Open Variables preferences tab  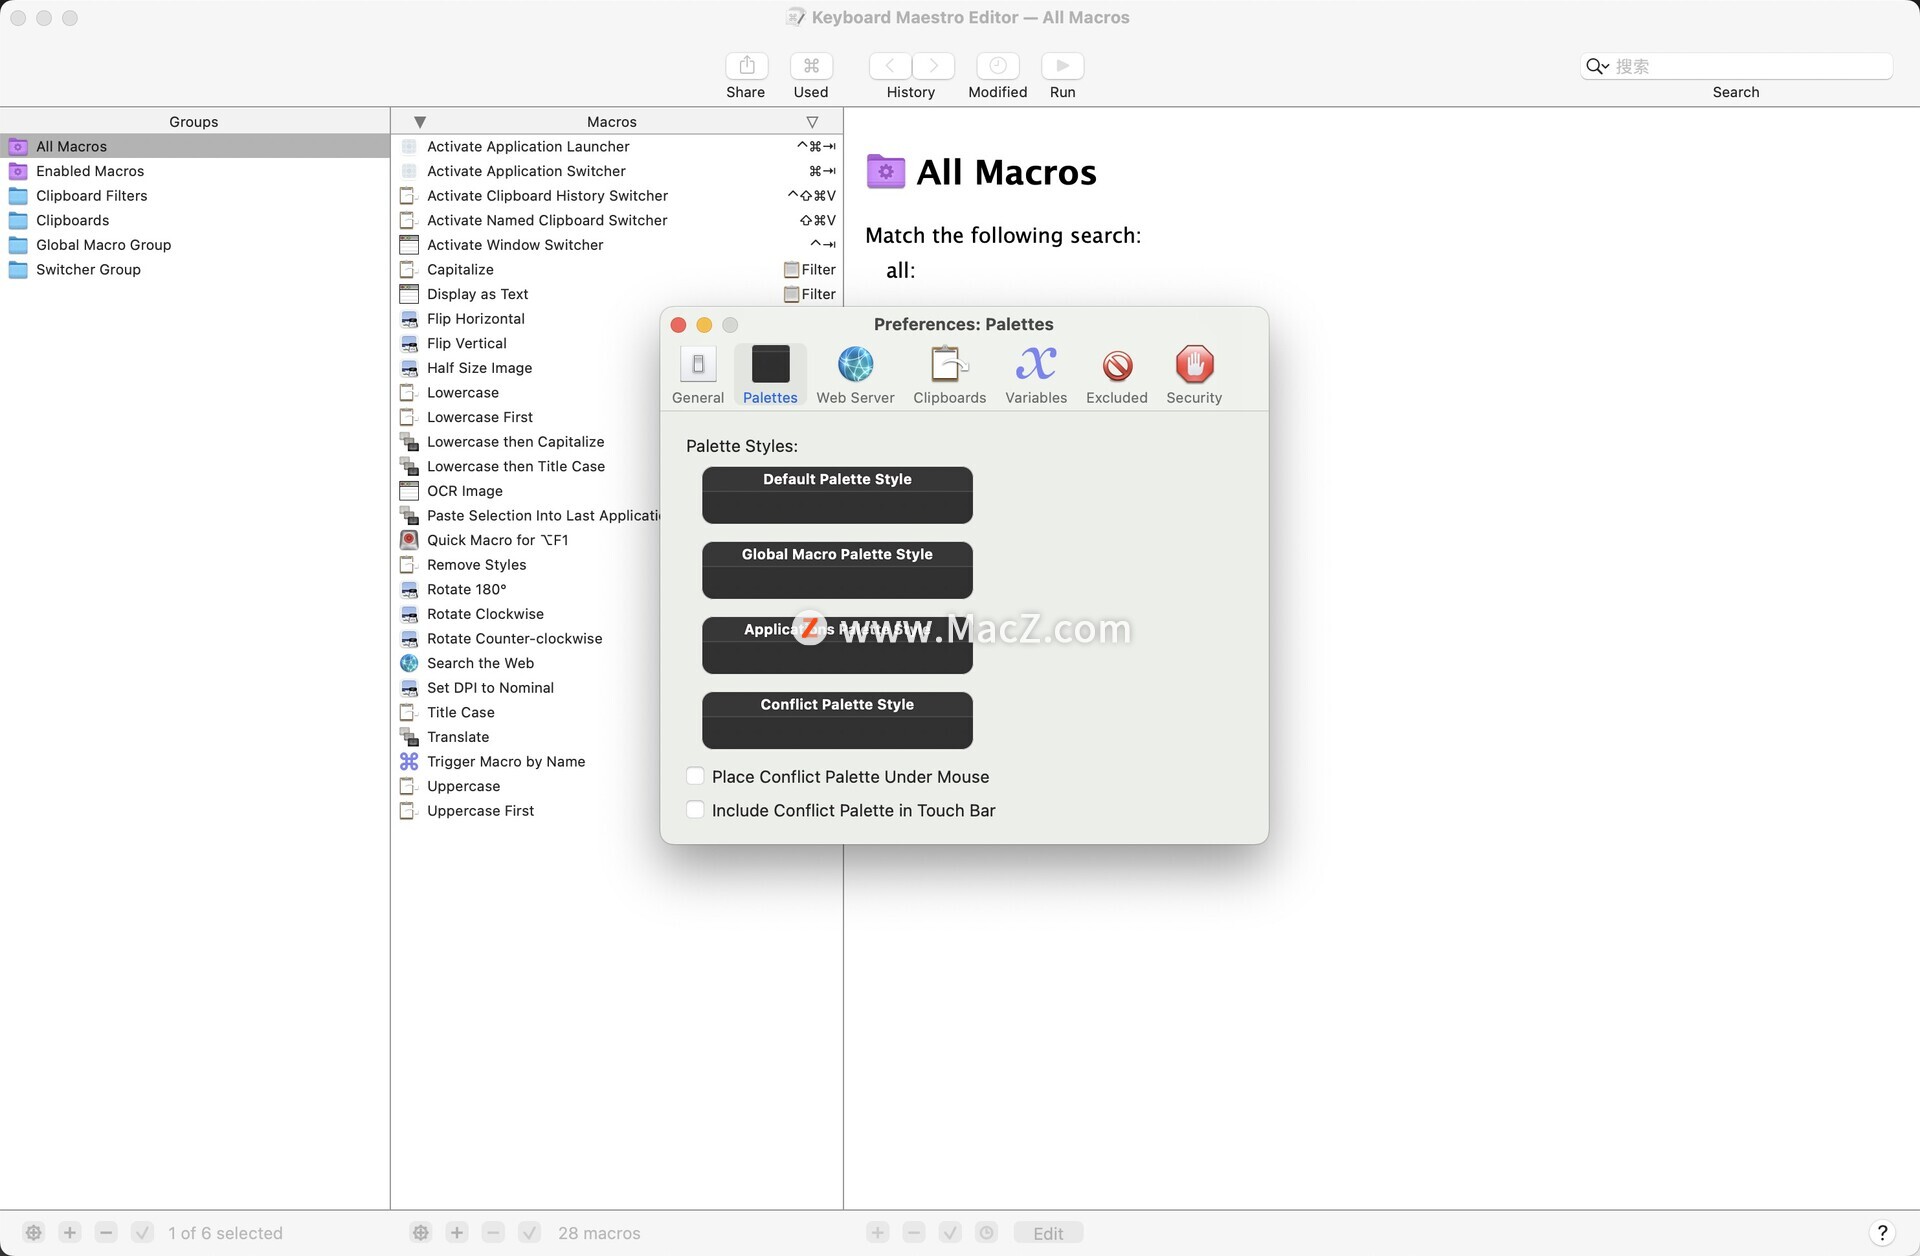pos(1036,375)
